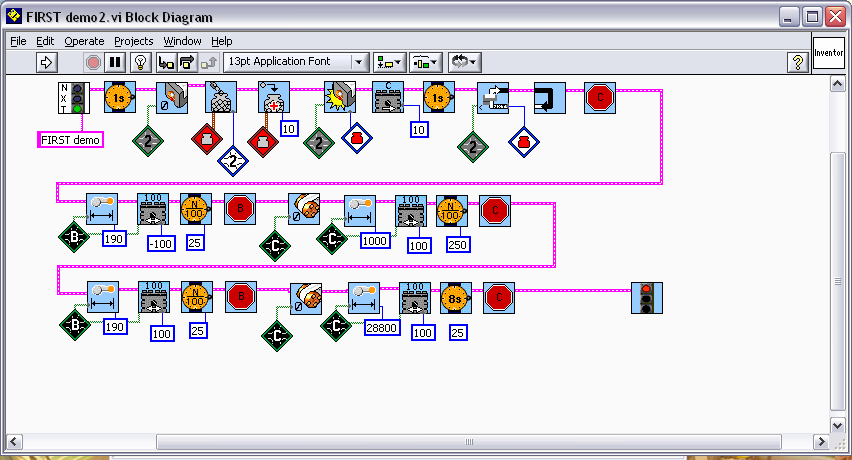
Task: Click the Step Over toolbar button
Action: pyautogui.click(x=187, y=62)
